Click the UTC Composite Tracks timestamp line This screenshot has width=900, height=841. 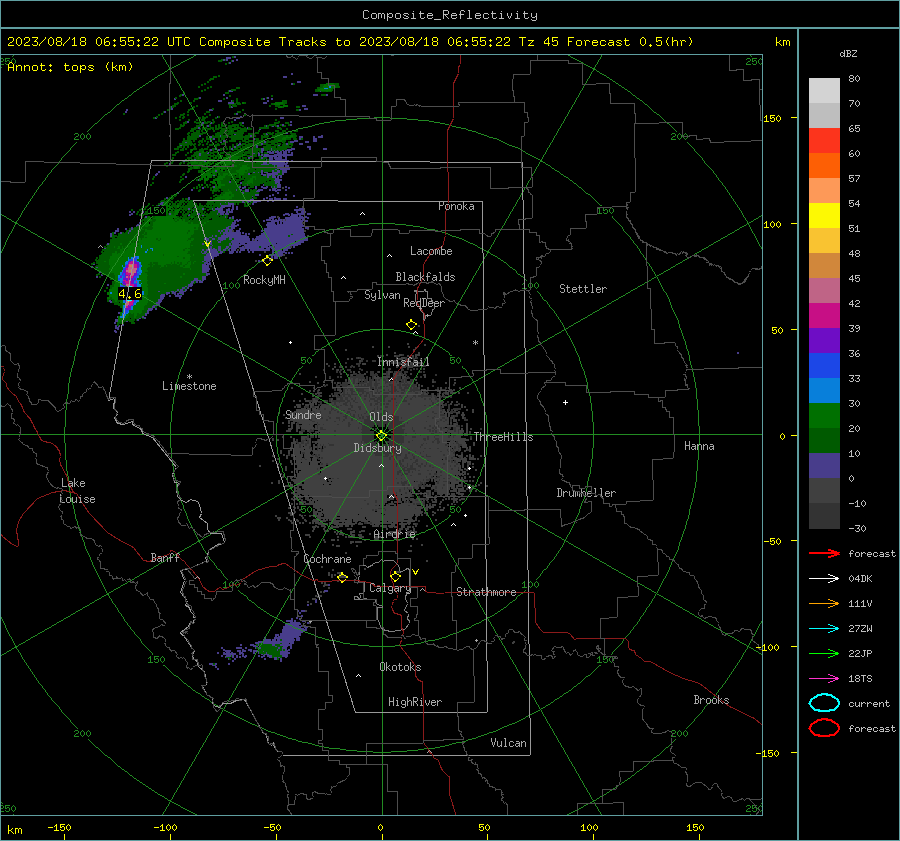(350, 42)
